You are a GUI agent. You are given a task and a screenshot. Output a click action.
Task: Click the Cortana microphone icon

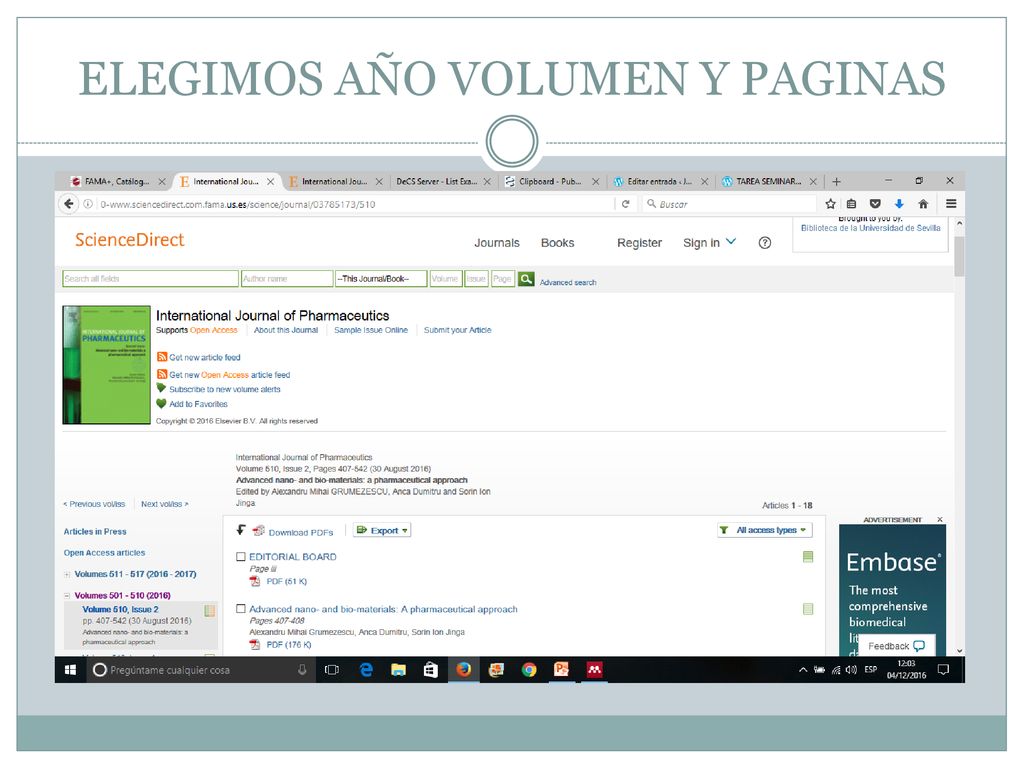tap(302, 669)
